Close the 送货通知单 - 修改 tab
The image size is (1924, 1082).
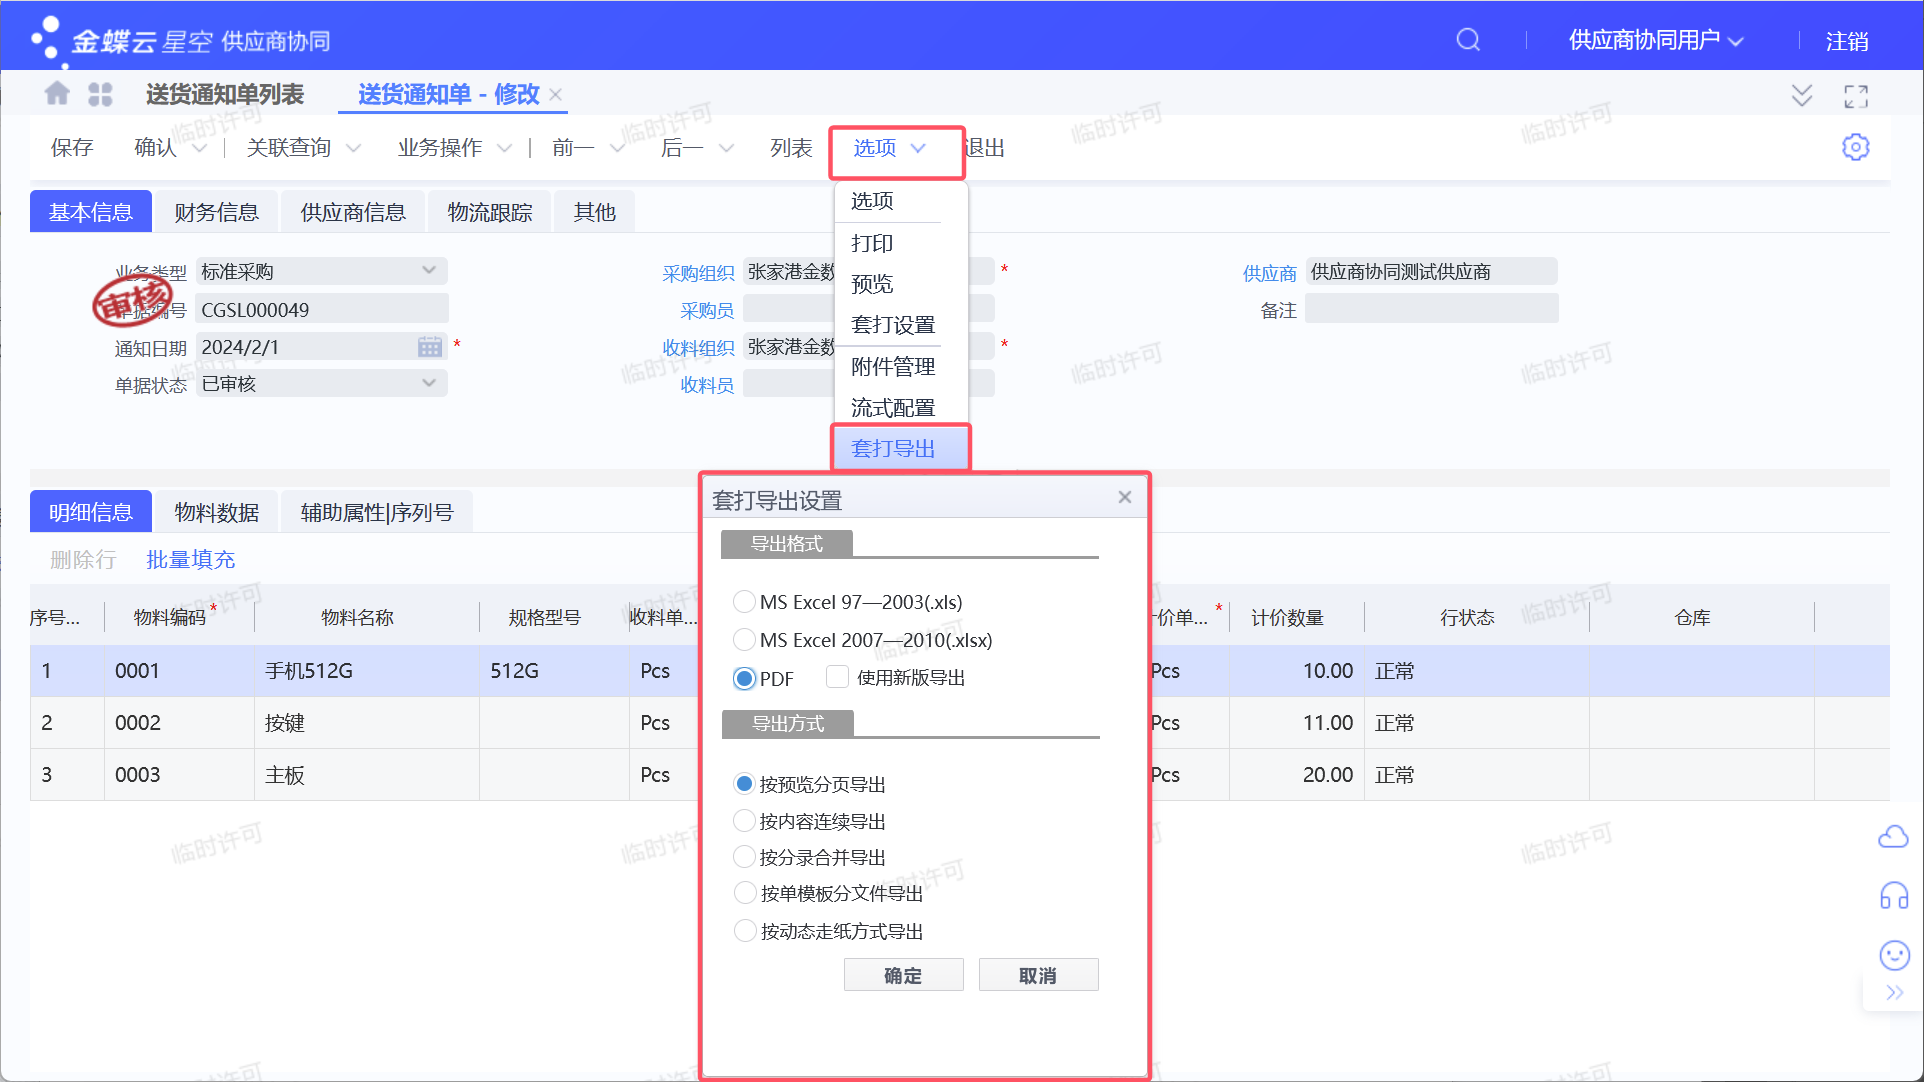point(556,94)
